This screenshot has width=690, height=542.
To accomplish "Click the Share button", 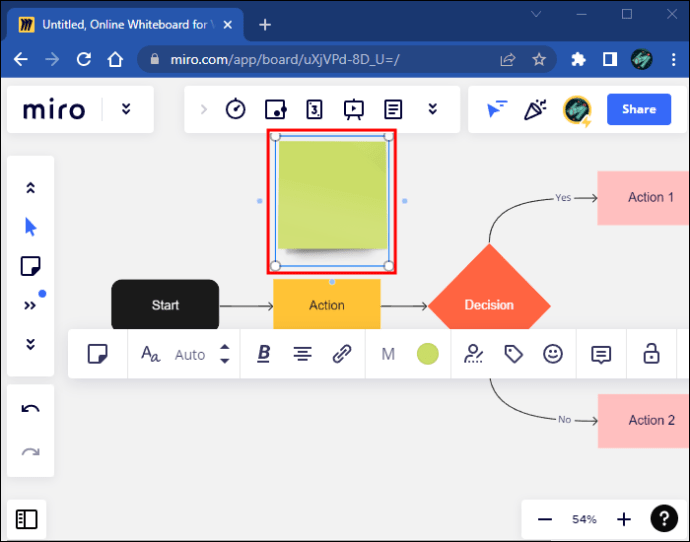I will click(638, 109).
